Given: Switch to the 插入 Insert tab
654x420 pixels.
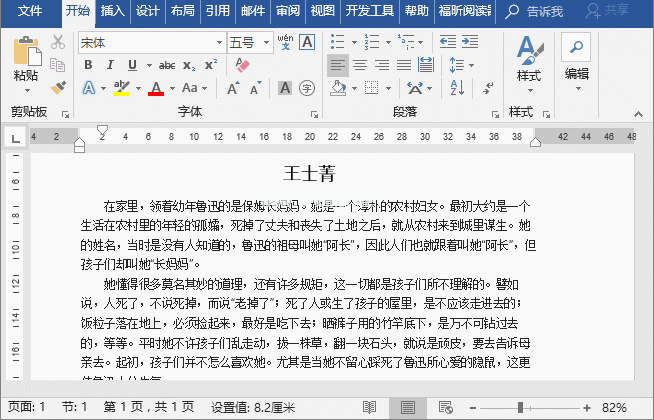Looking at the screenshot, I should tap(113, 11).
